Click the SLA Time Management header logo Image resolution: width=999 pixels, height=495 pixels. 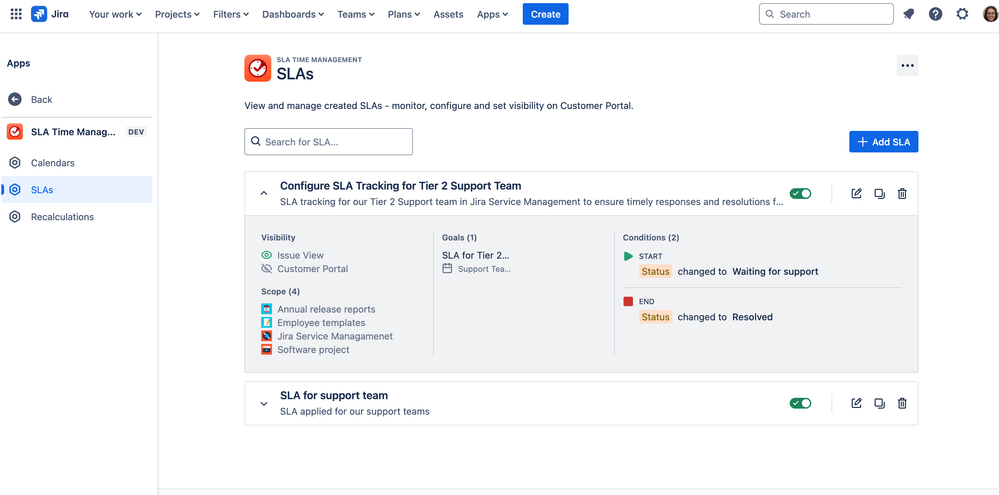(257, 68)
